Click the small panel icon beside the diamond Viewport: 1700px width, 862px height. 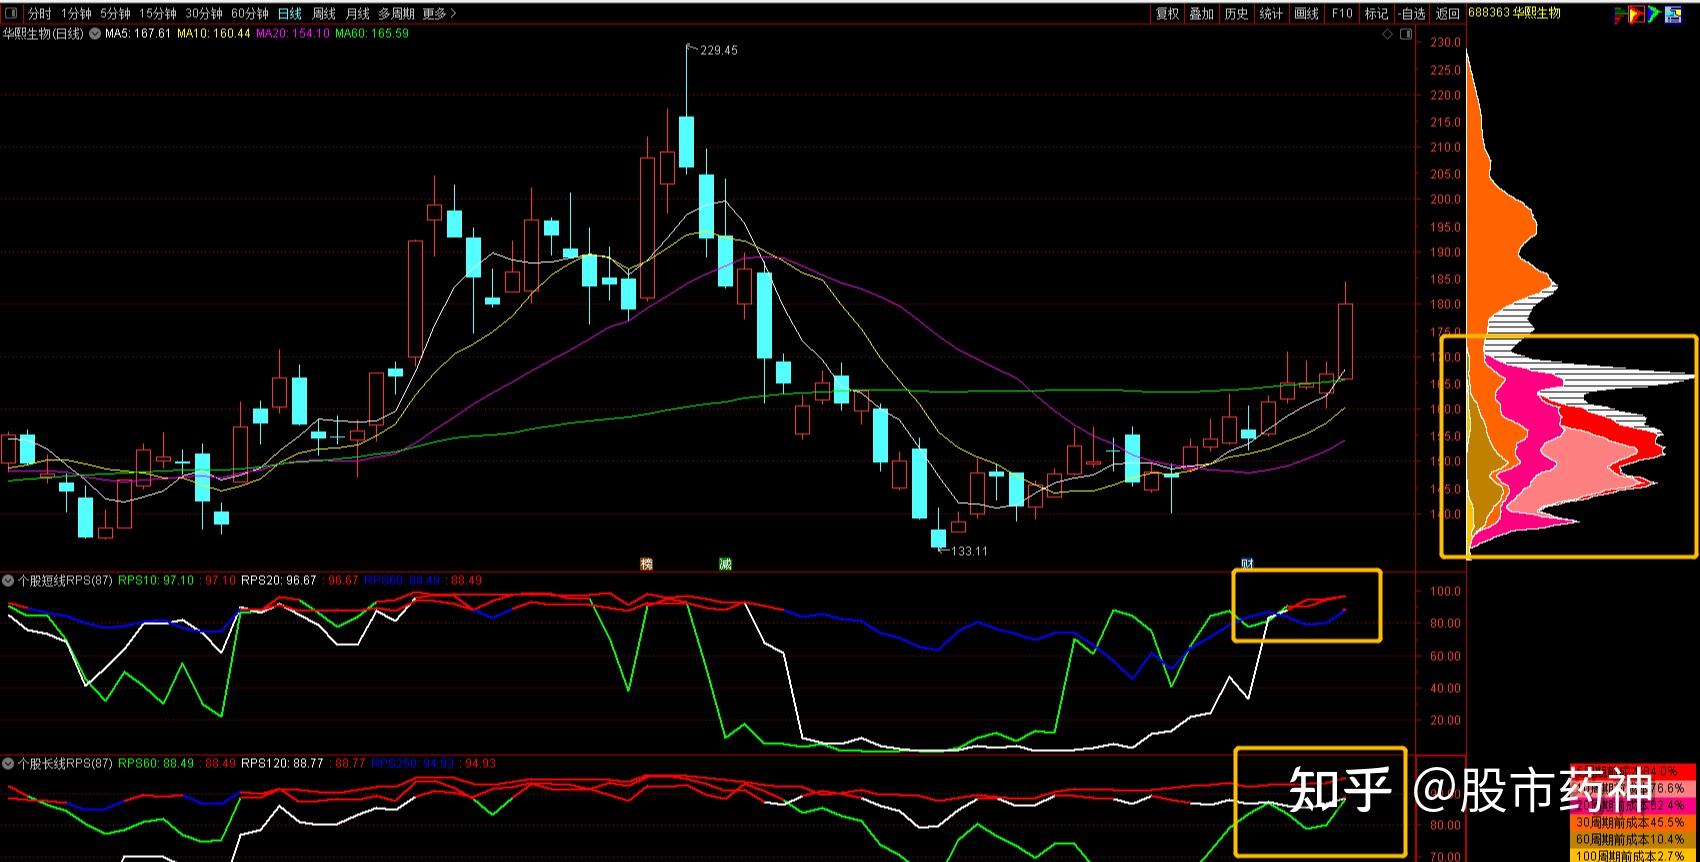pos(1406,34)
